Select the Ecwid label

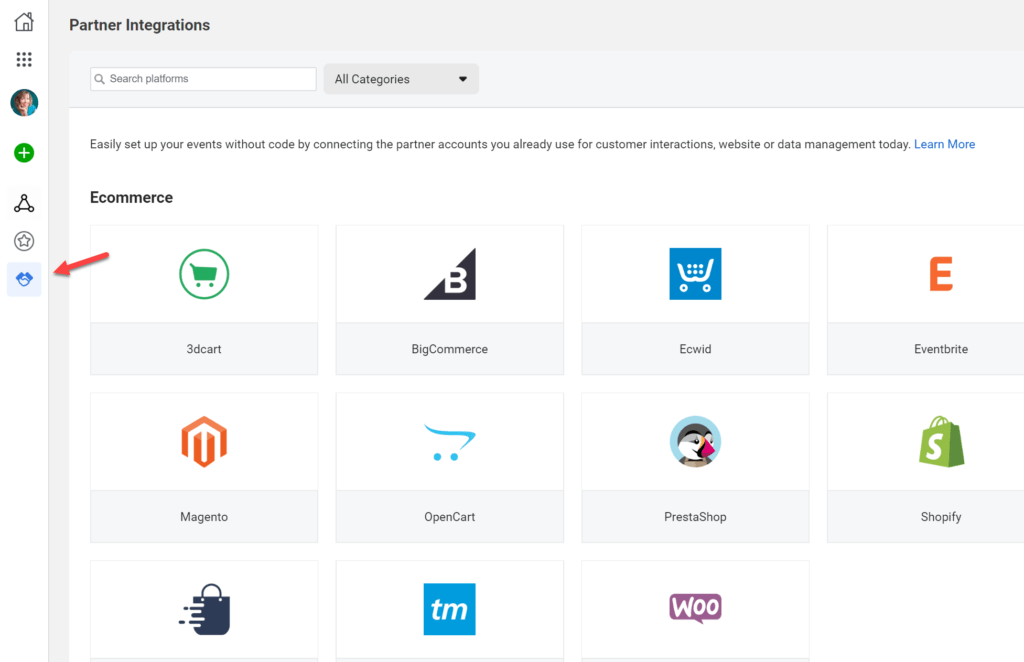696,349
